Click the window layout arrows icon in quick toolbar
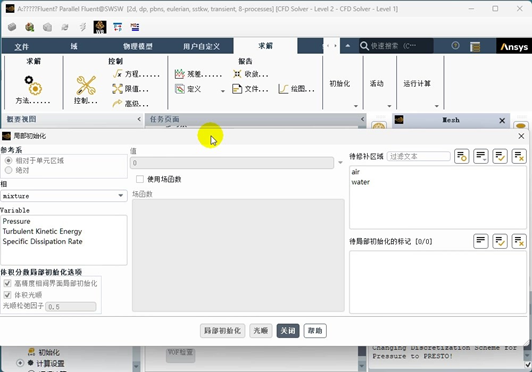This screenshot has width=532, height=372. 118,27
